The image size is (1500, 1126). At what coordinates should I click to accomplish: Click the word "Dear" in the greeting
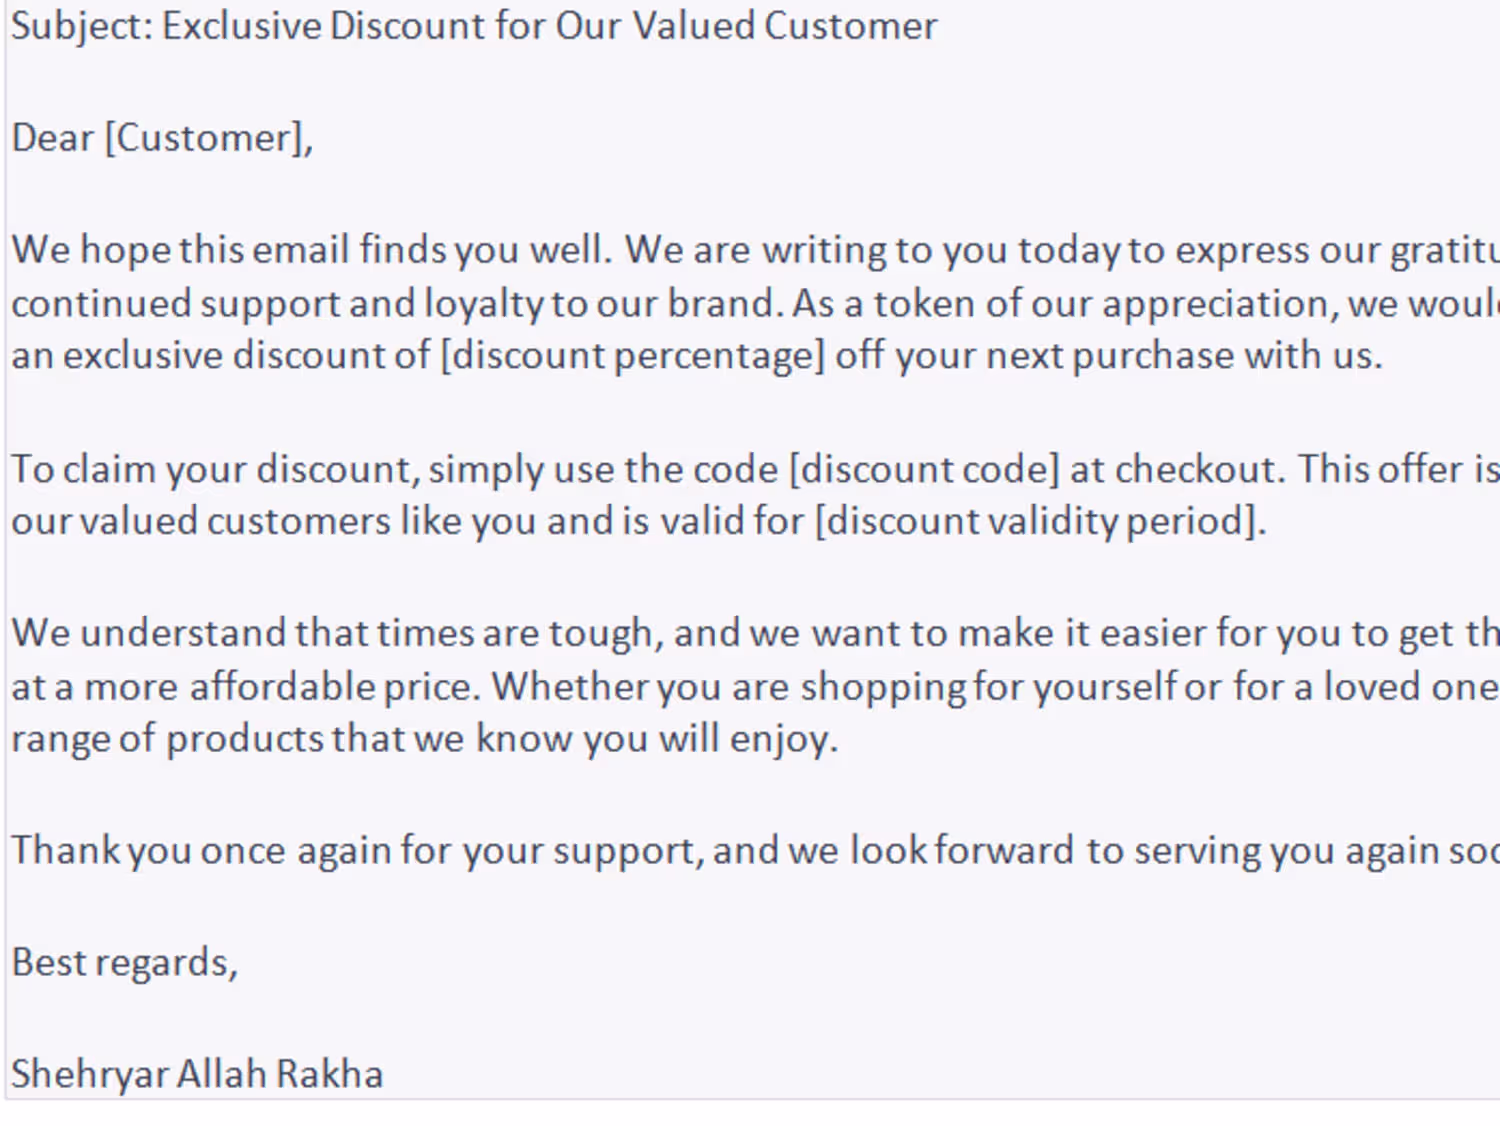click(x=52, y=138)
